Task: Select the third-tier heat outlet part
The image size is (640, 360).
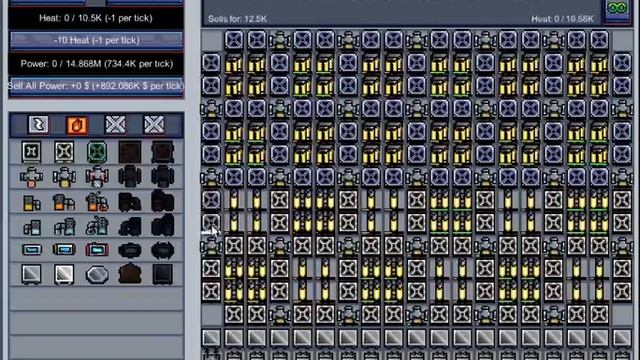Action: tap(97, 226)
